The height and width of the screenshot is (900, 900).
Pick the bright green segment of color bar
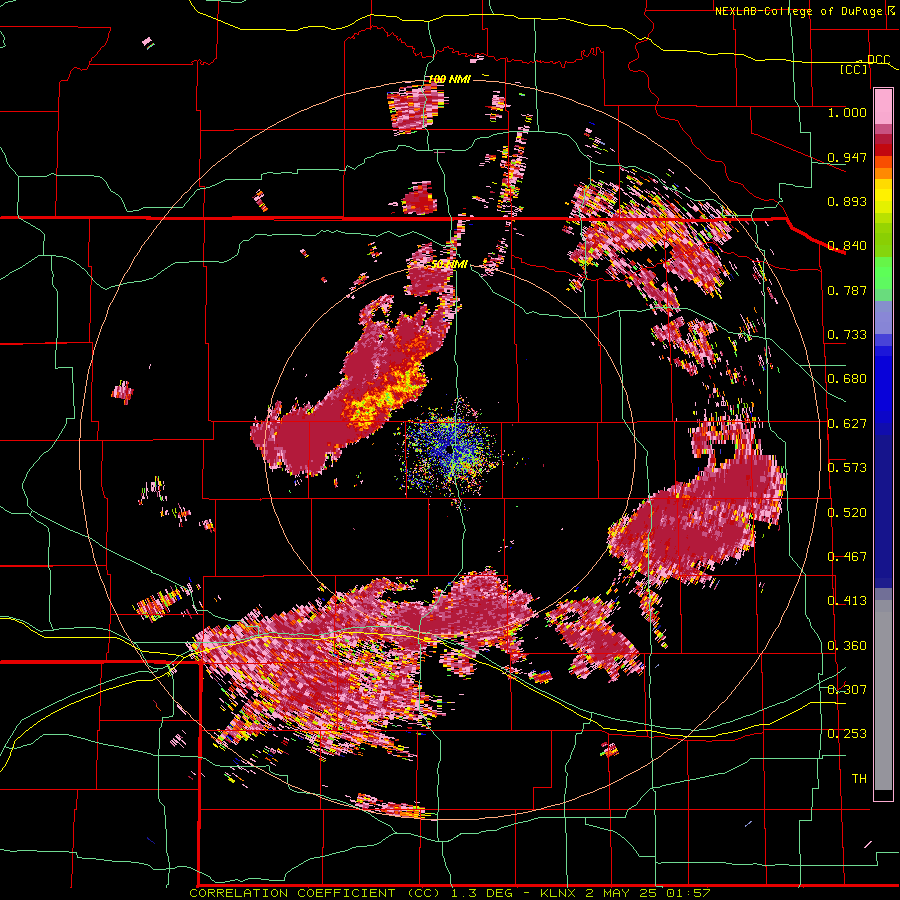[x=883, y=271]
